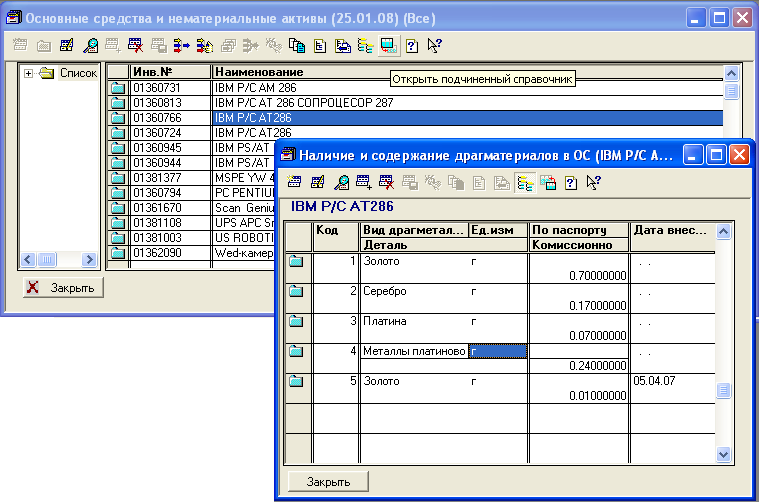Click the delete red-X icon in драгматериалов toolbar
The height and width of the screenshot is (502, 759).
coord(386,183)
